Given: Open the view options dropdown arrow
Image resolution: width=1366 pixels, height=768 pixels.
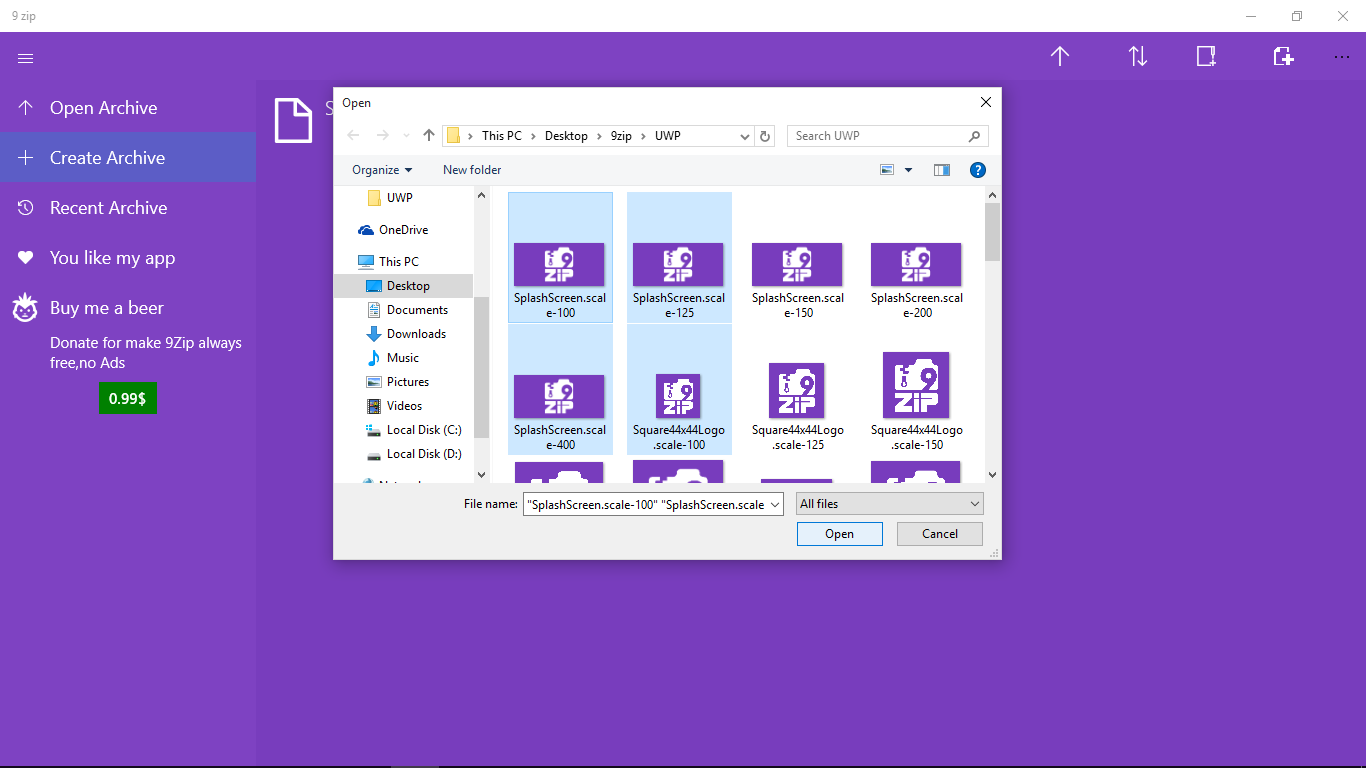Looking at the screenshot, I should pyautogui.click(x=908, y=170).
